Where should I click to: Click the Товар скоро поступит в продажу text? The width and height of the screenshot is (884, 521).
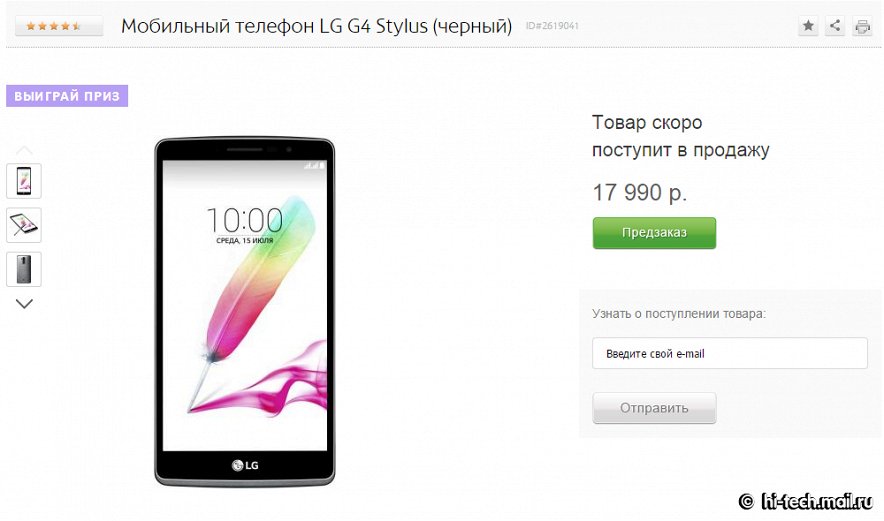(680, 136)
